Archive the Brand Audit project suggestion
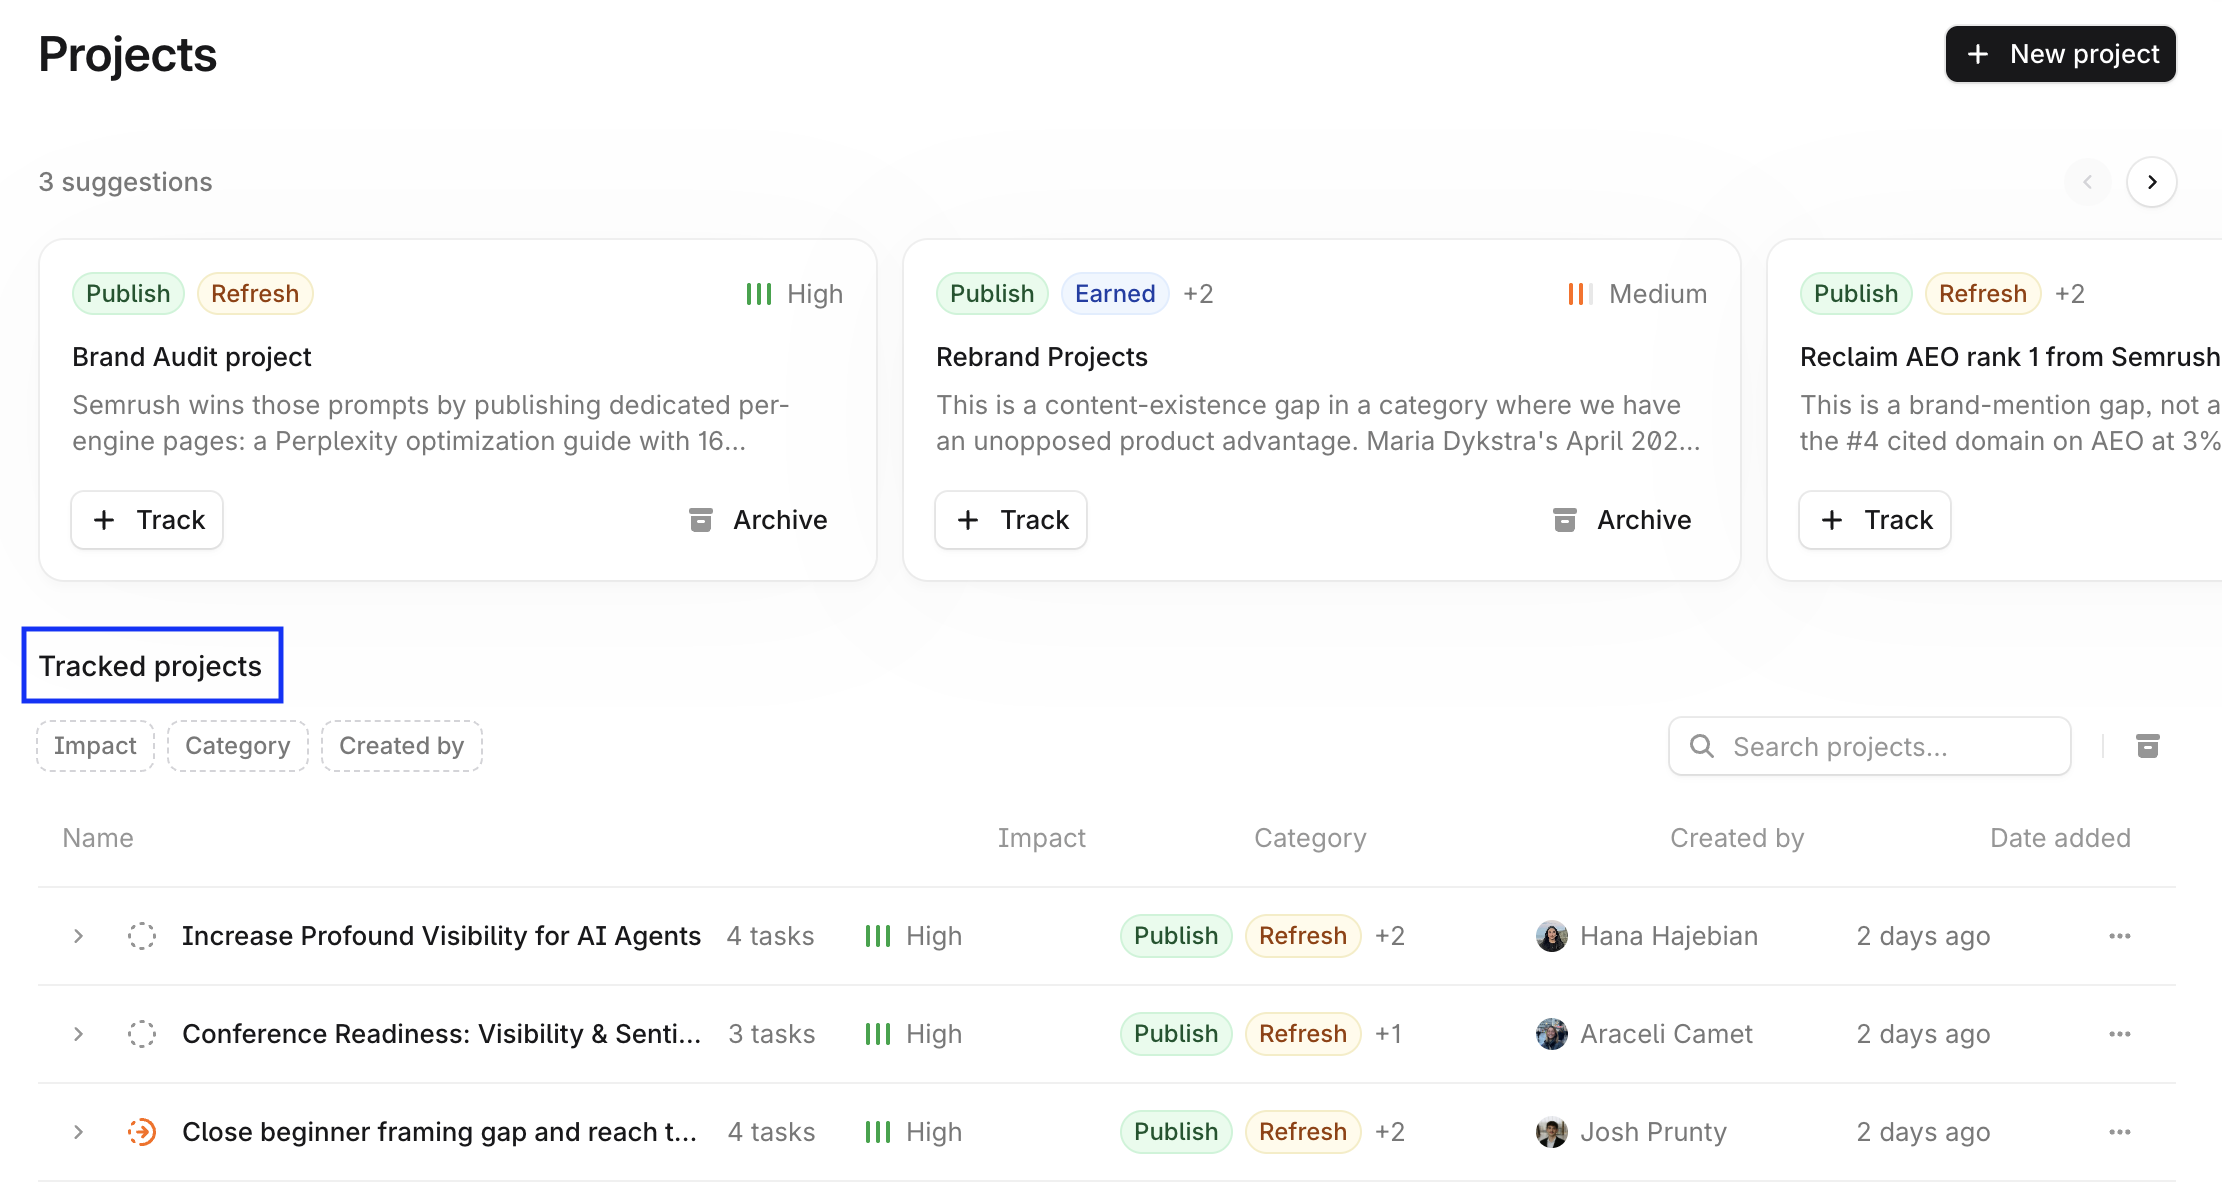This screenshot has width=2222, height=1198. (x=758, y=520)
